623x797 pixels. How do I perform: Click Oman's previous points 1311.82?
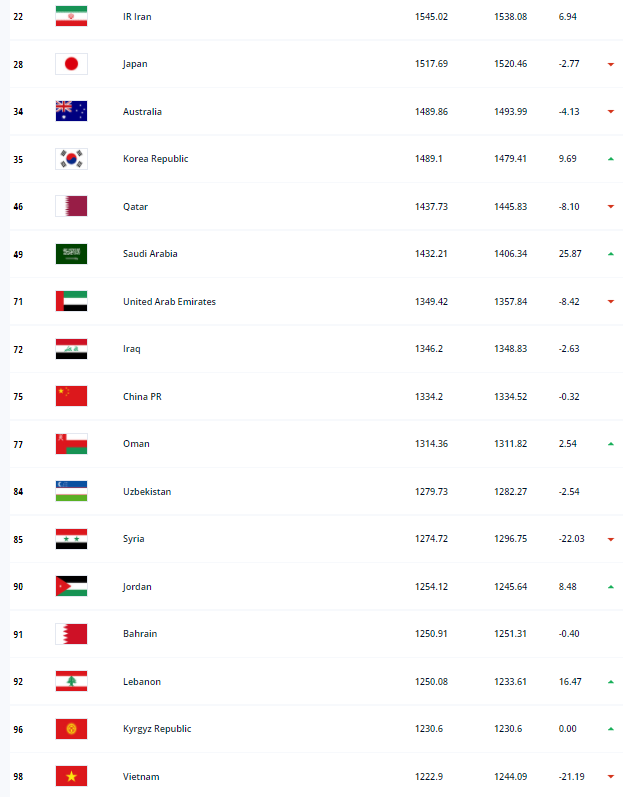(x=511, y=444)
